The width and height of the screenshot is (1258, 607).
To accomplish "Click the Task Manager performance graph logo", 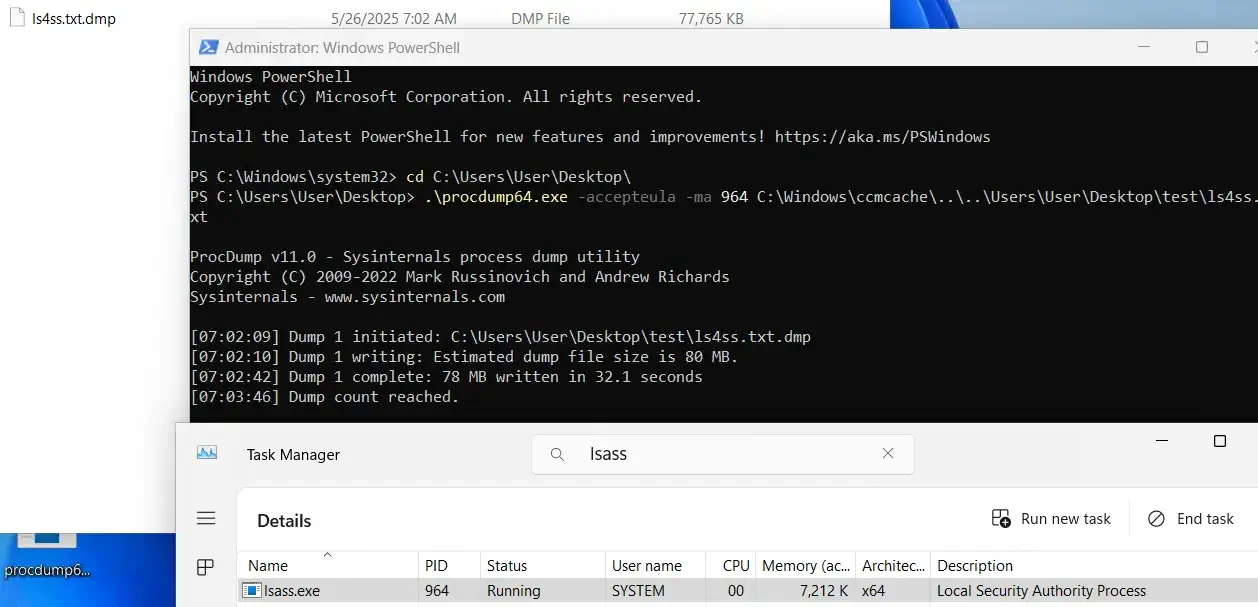I will click(207, 452).
